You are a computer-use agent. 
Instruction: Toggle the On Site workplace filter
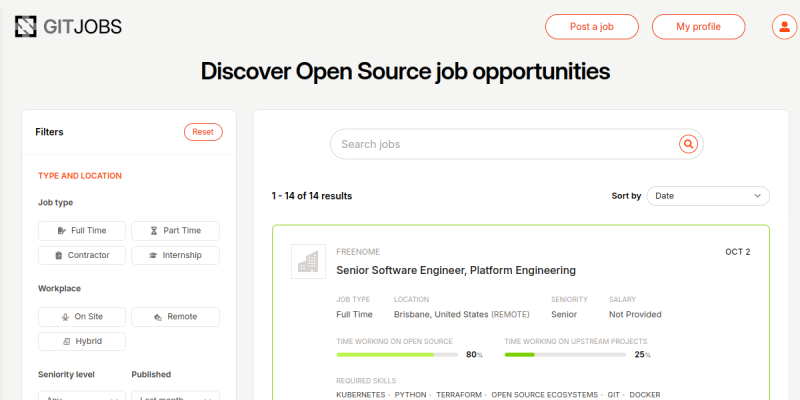(x=82, y=317)
